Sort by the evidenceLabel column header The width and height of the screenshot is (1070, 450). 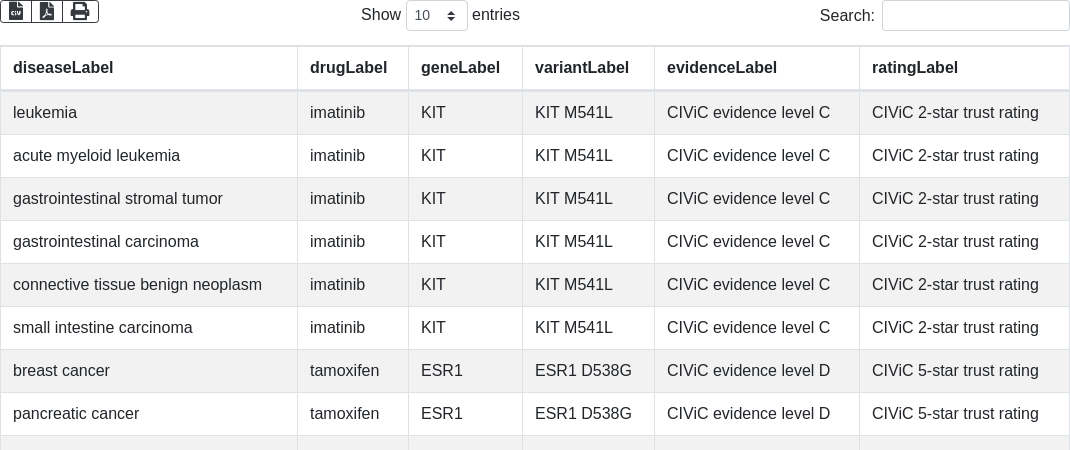722,68
